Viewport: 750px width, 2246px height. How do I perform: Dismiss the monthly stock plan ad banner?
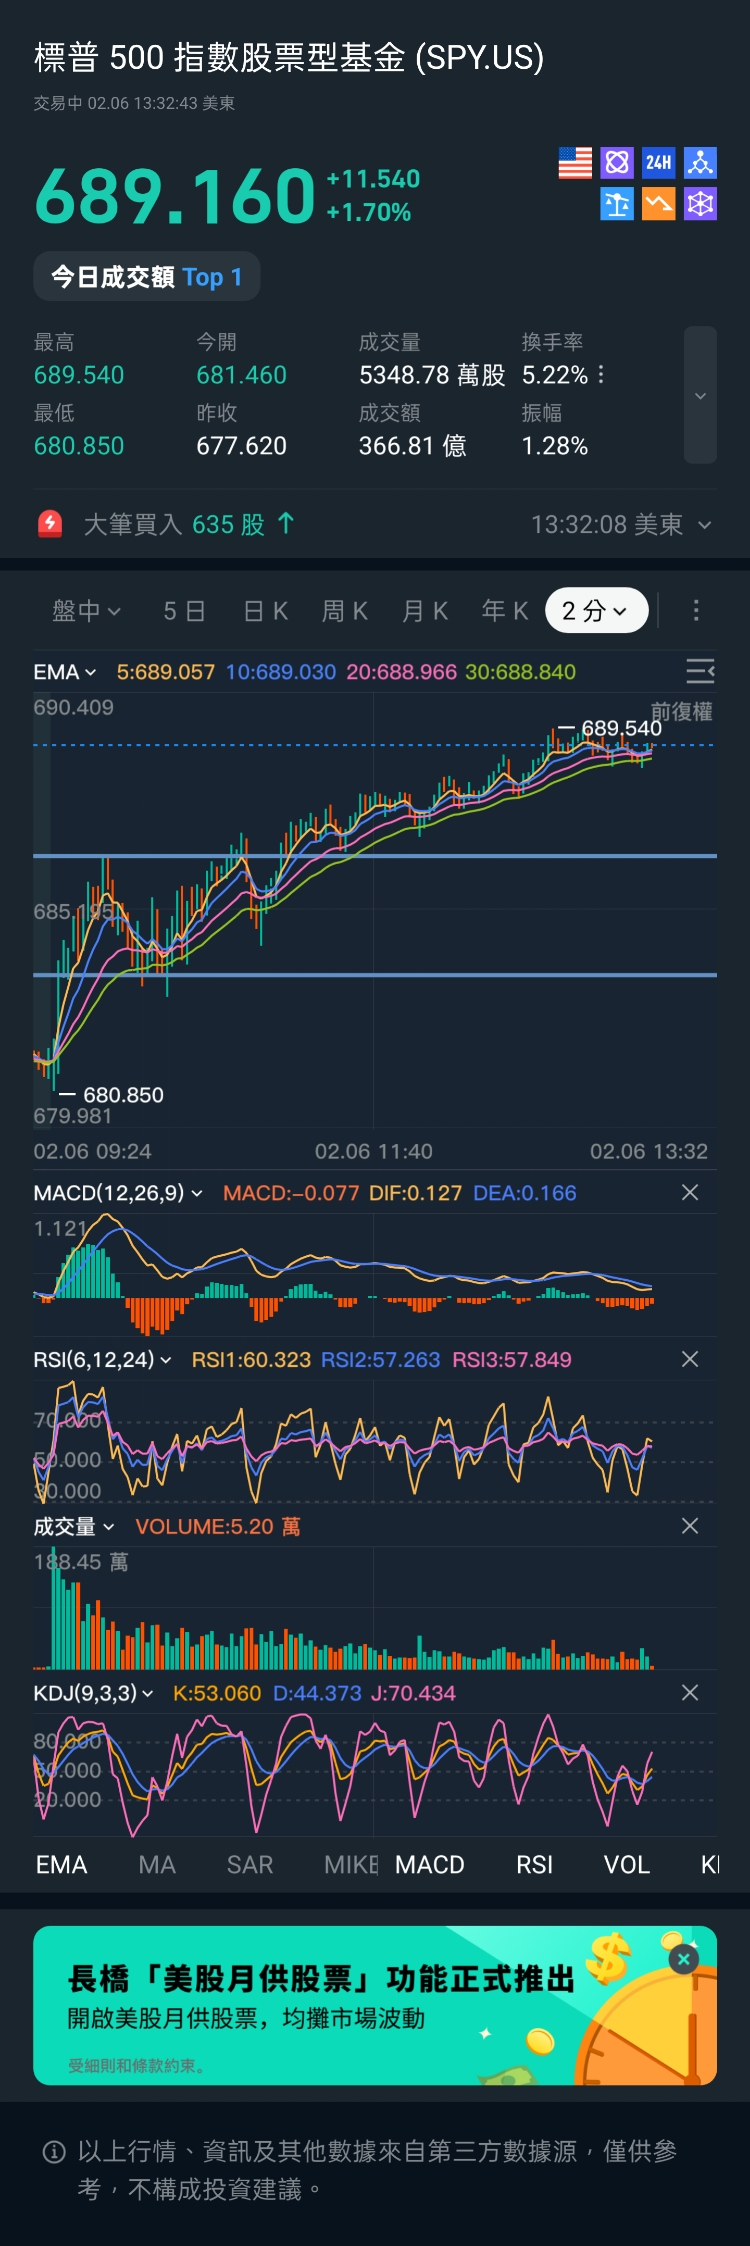(684, 1959)
